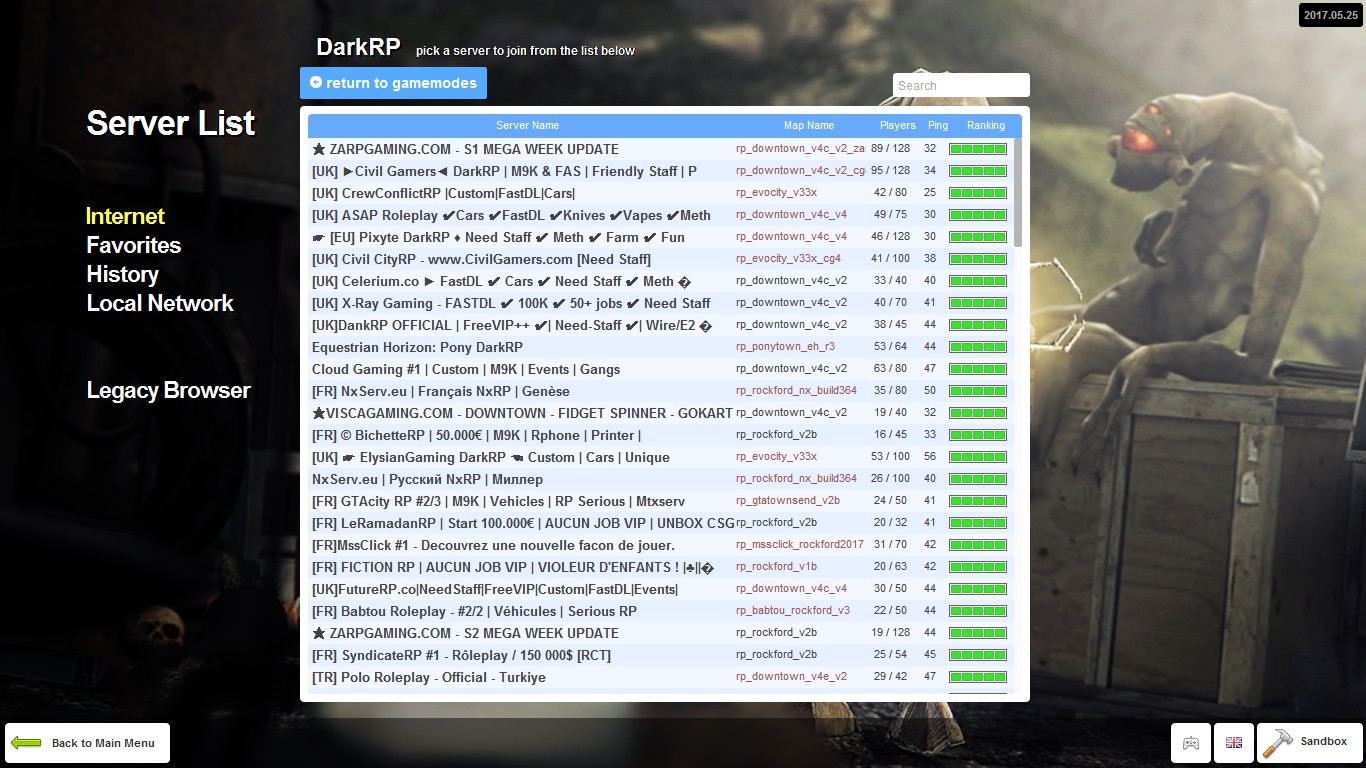1366x768 pixels.
Task: Click the green back arrow icon
Action: pos(26,743)
